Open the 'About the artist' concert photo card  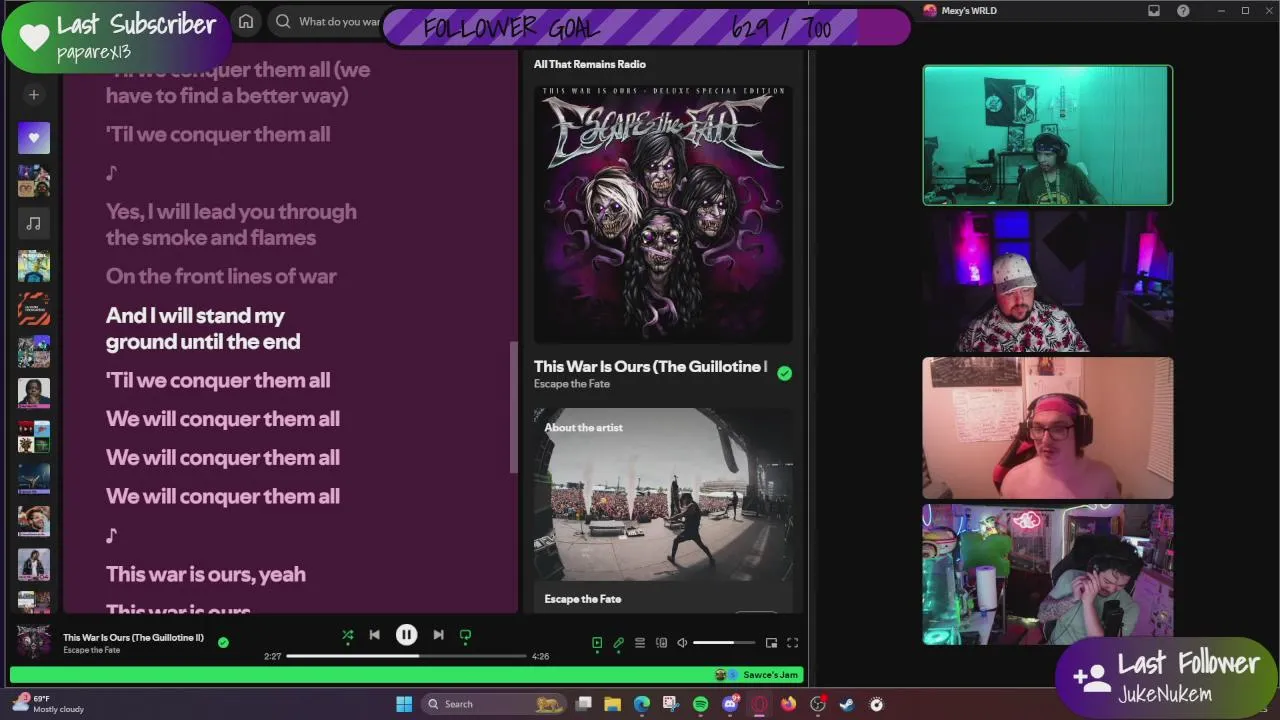point(663,495)
